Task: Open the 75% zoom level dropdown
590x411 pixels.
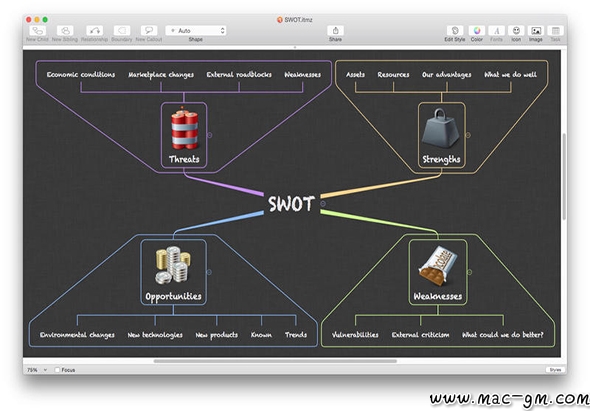Action: pyautogui.click(x=36, y=370)
